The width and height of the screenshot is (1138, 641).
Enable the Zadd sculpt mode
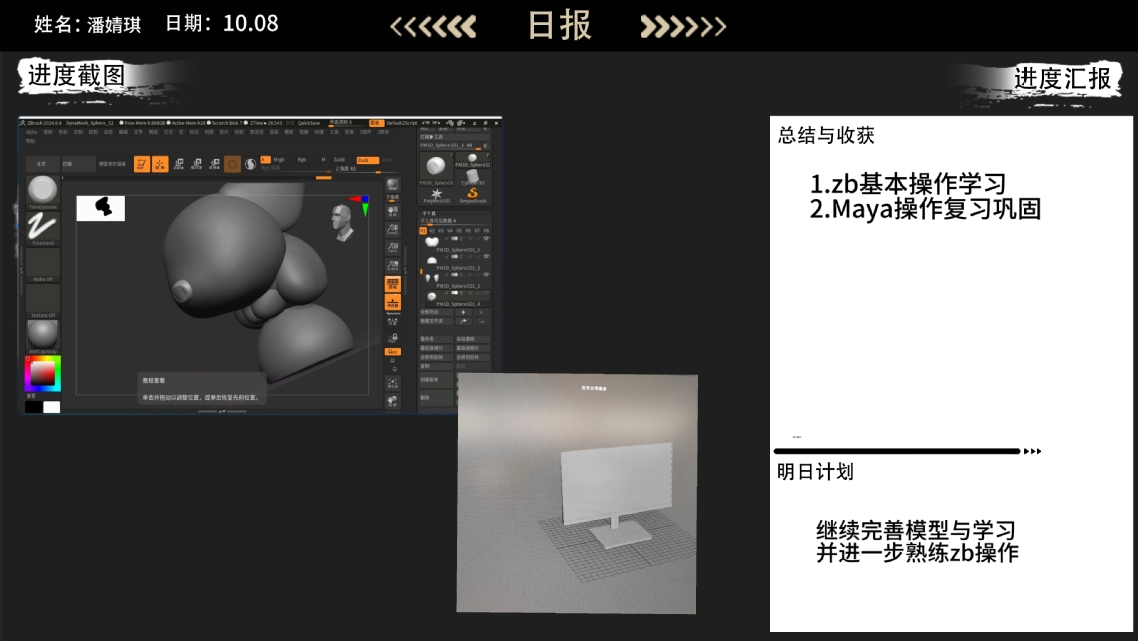click(x=339, y=159)
